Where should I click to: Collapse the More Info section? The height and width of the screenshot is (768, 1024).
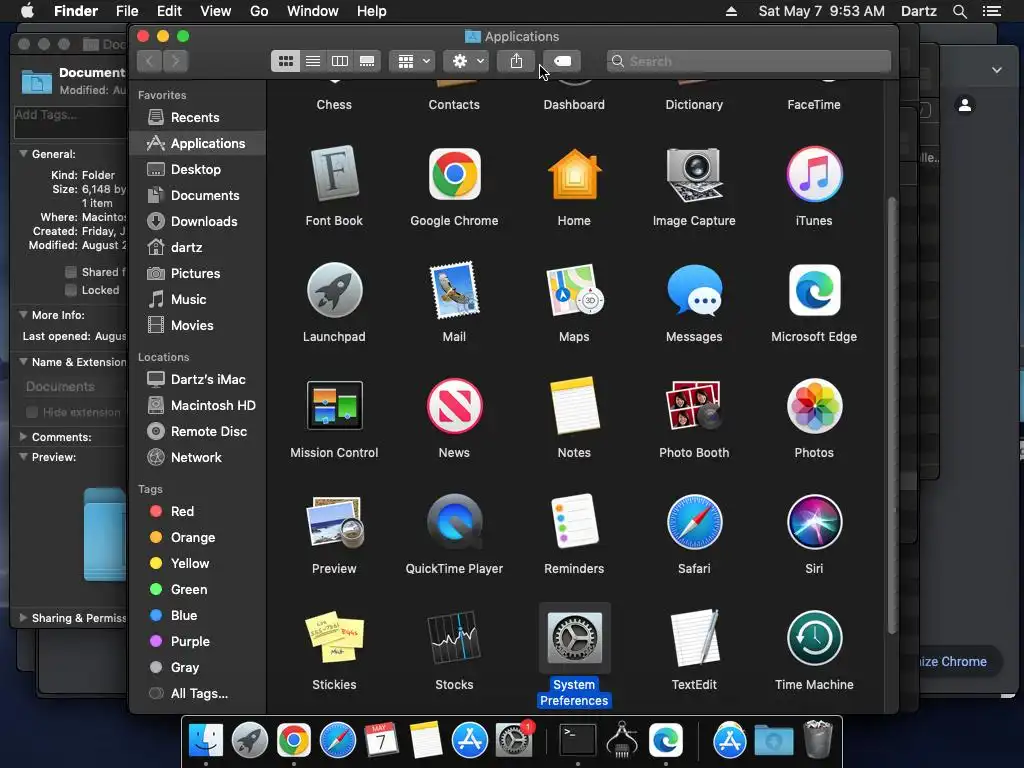pyautogui.click(x=24, y=315)
